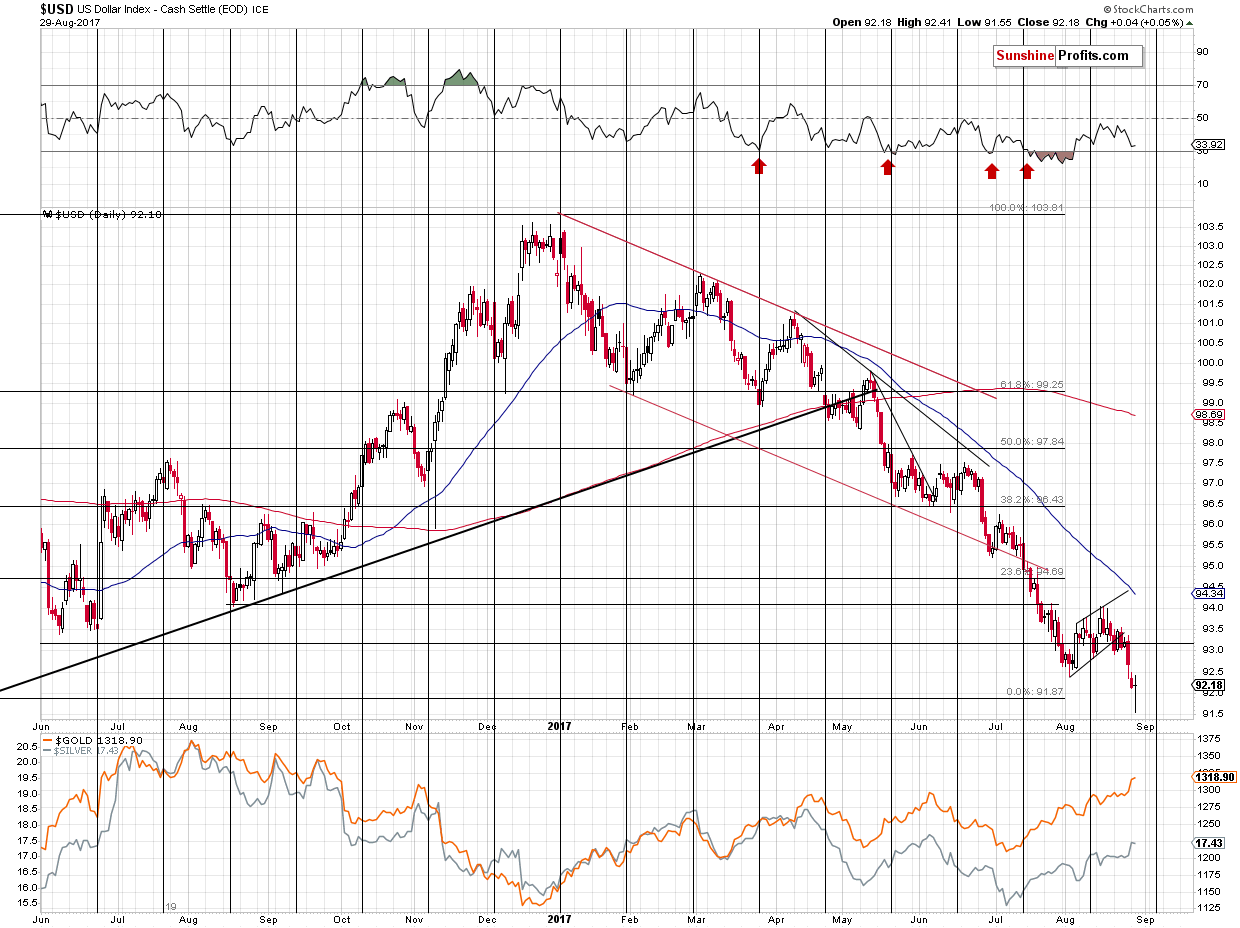The height and width of the screenshot is (928, 1240).
Task: Select the 61.8%: 99.25 Fibonacci label
Action: pyautogui.click(x=1031, y=384)
